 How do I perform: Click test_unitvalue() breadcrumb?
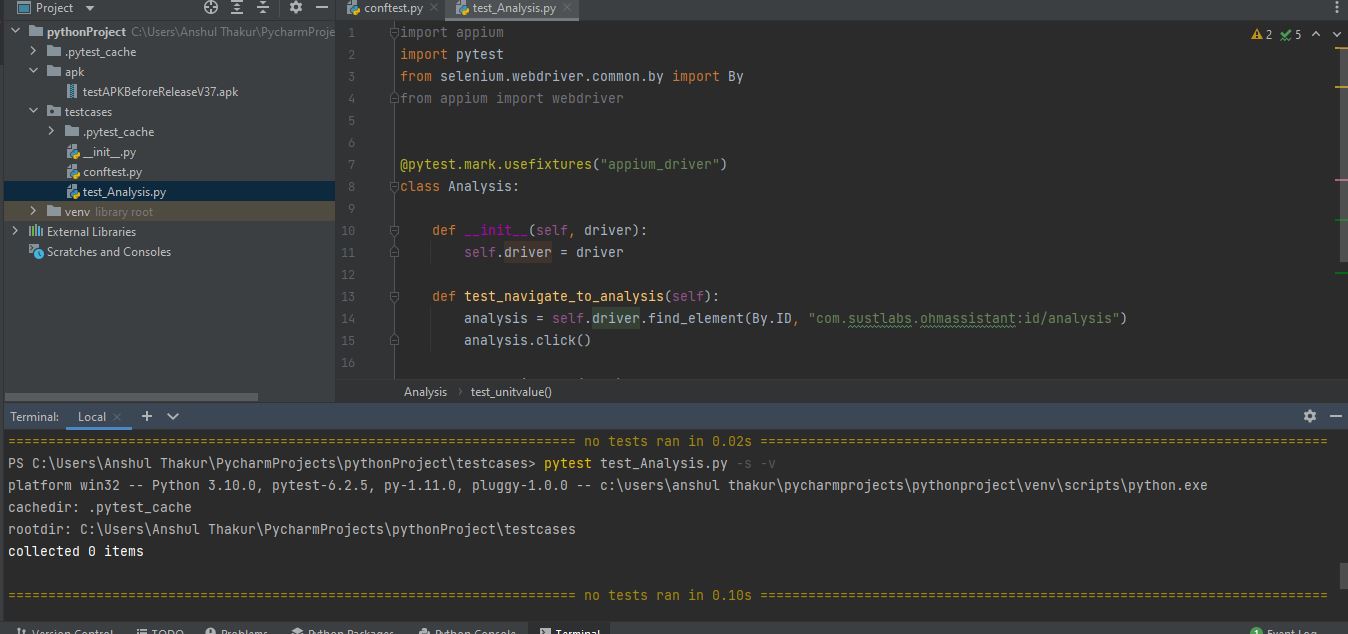(511, 392)
